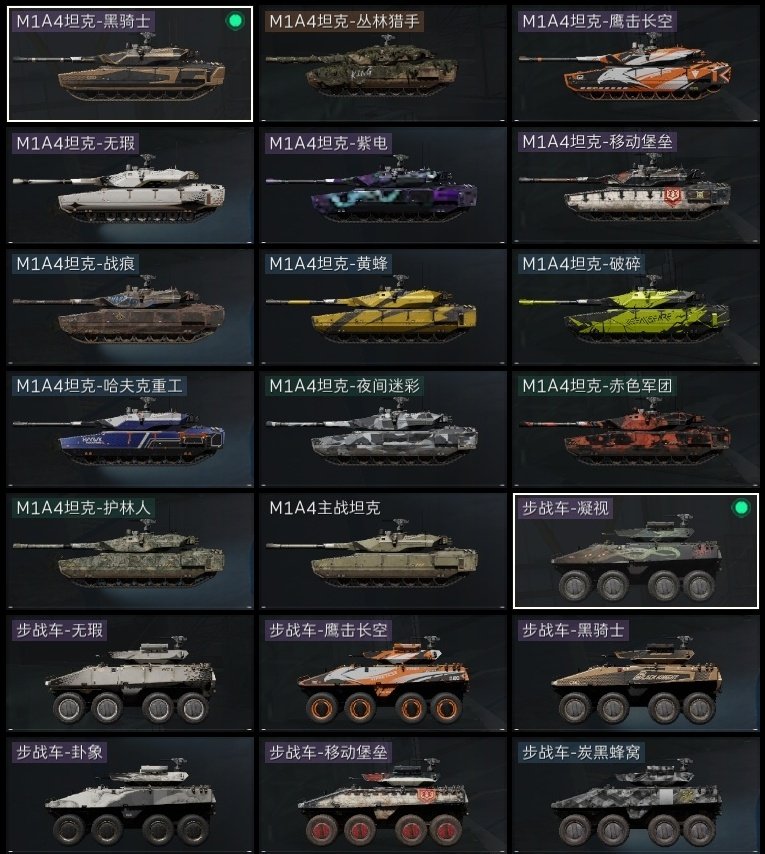The height and width of the screenshot is (854, 765).
Task: Click green equipped indicator on 步战车-凝视
Action: [740, 508]
